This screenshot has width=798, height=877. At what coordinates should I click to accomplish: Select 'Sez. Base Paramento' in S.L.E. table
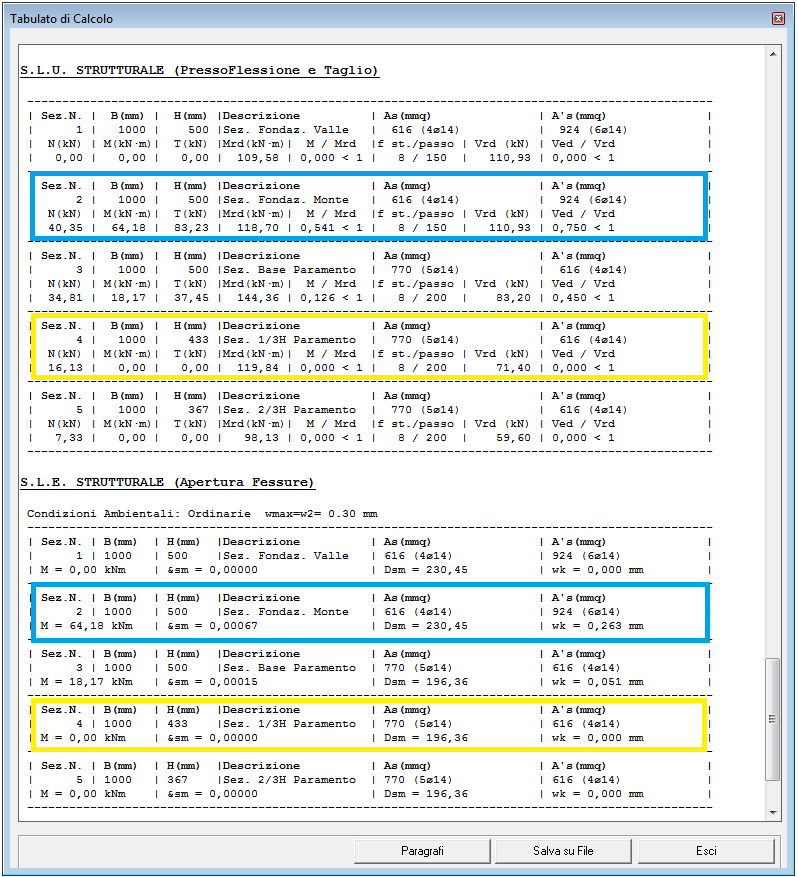point(290,668)
